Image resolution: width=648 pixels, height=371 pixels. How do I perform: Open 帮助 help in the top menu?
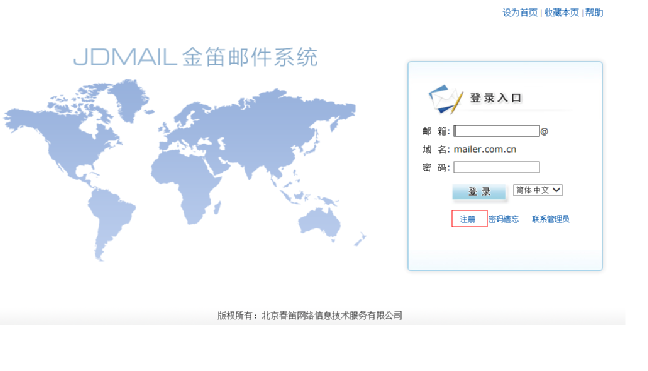(594, 12)
